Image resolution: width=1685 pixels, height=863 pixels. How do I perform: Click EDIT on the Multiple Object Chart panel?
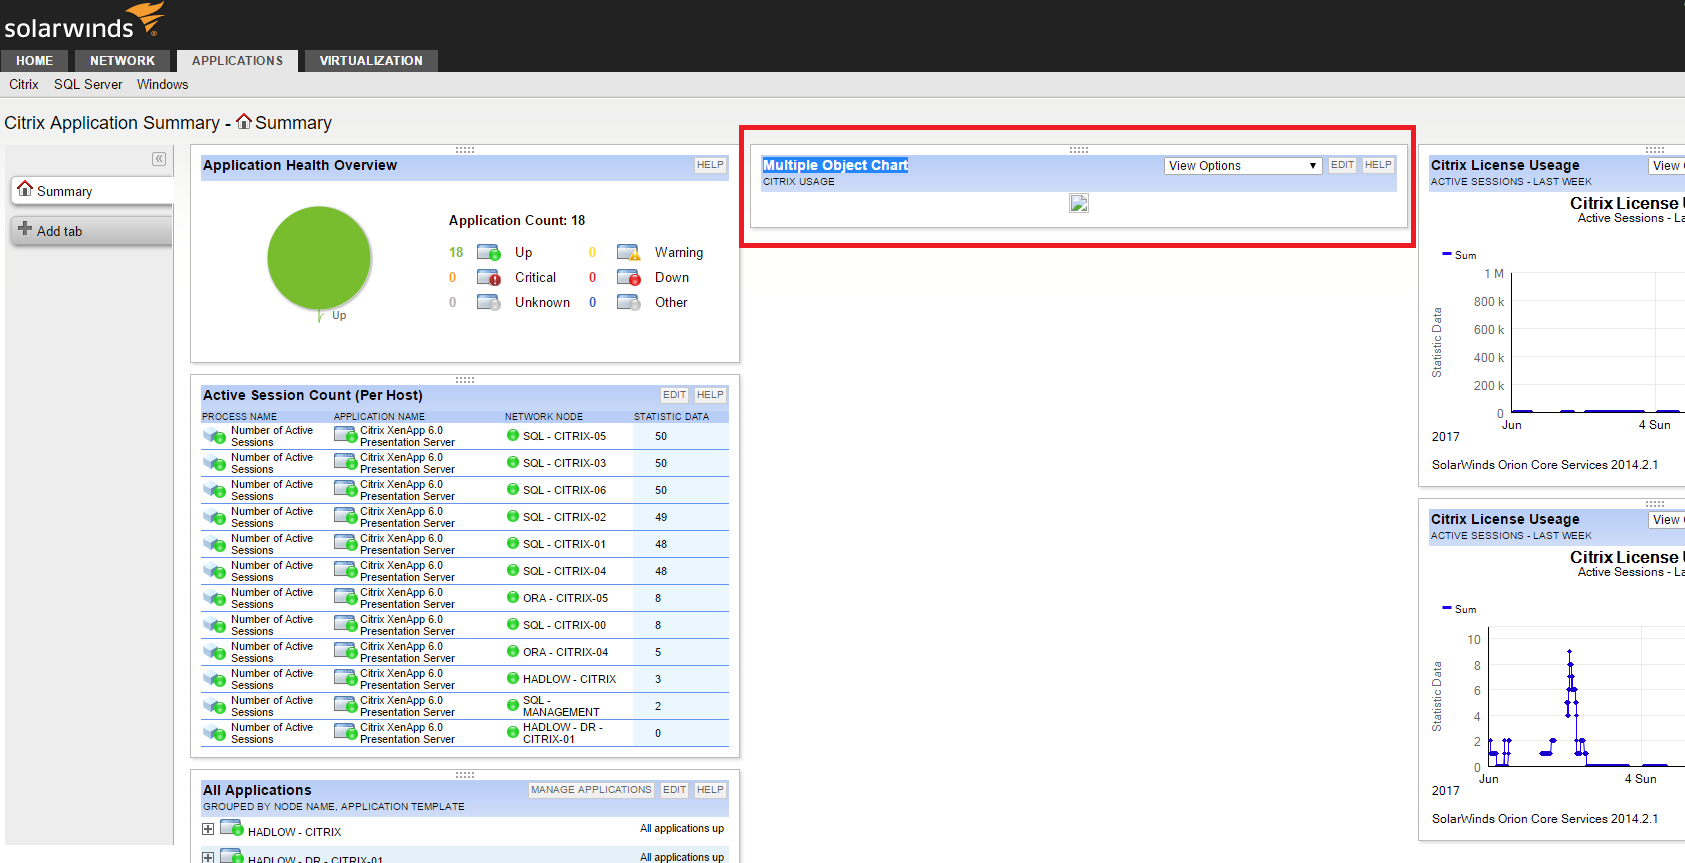(1342, 165)
